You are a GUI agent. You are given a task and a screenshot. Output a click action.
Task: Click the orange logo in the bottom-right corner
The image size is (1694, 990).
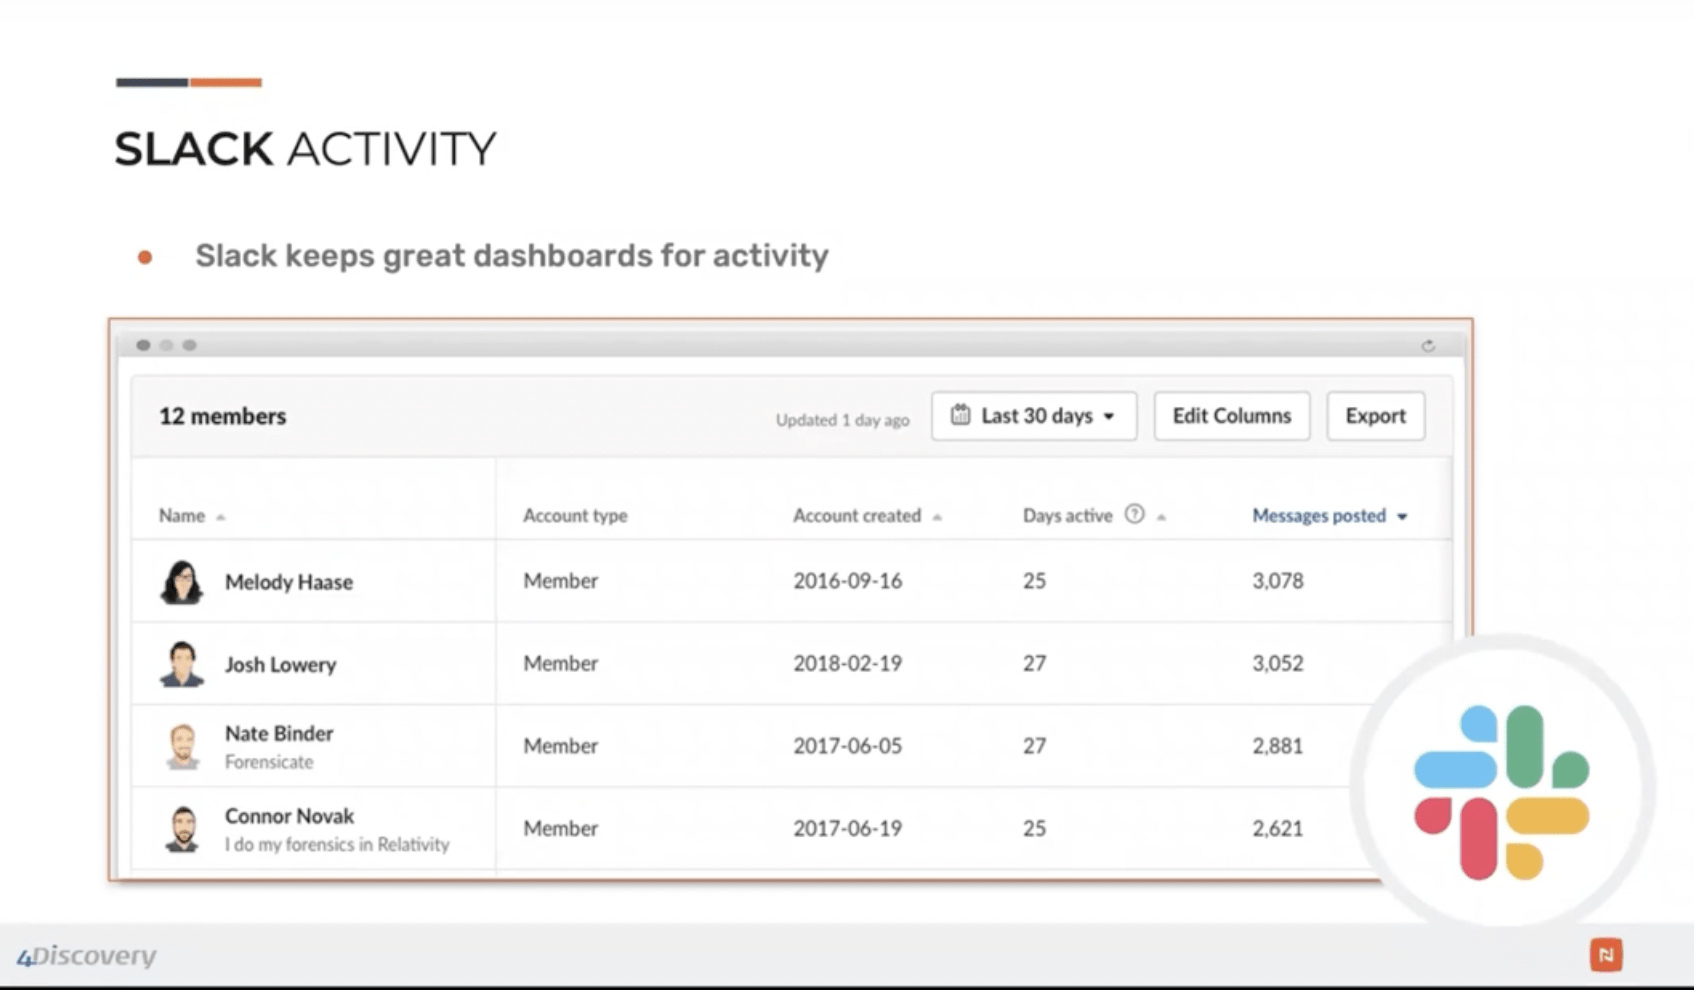point(1608,956)
